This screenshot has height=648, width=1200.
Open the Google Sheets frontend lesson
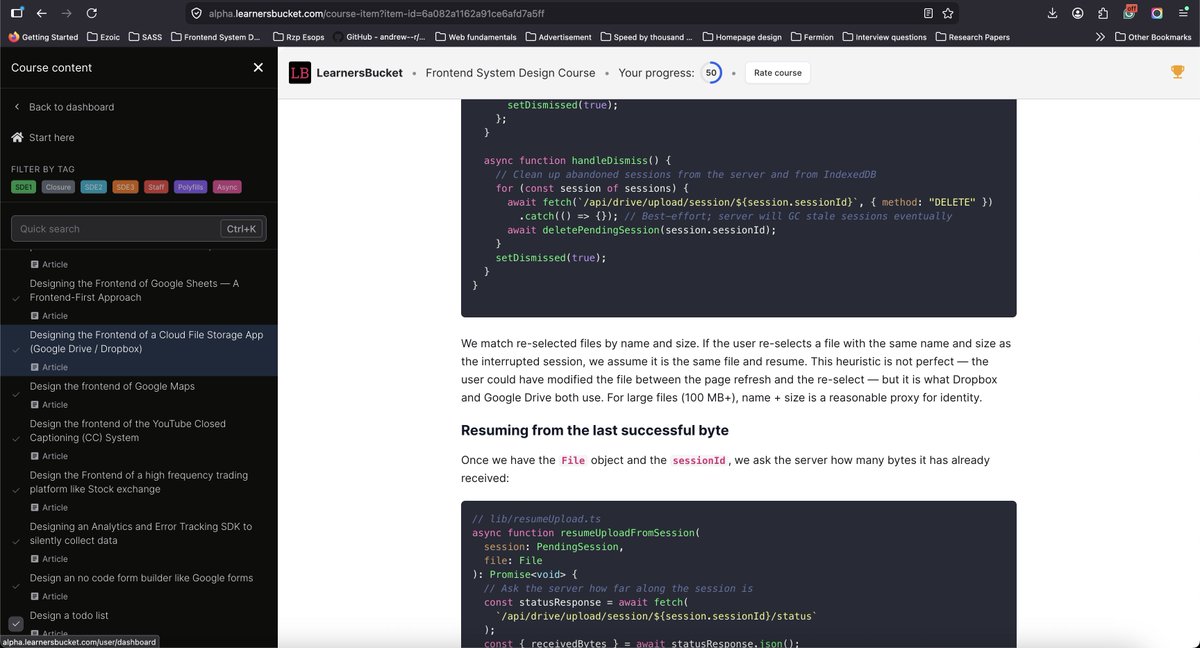134,290
